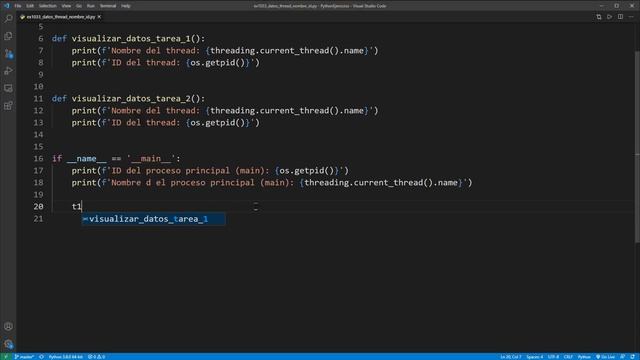Click Ln 20, Col 7 cursor position
The image size is (640, 360).
(x=511, y=357)
